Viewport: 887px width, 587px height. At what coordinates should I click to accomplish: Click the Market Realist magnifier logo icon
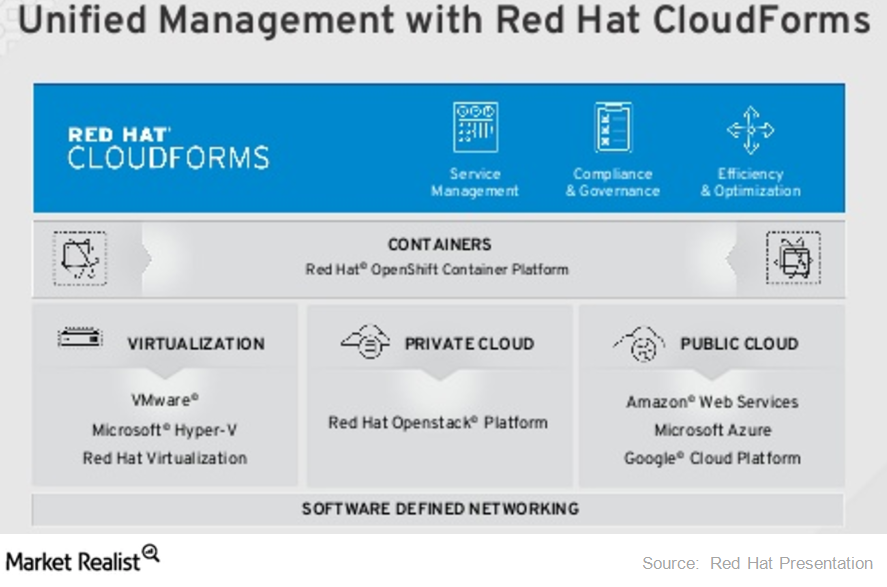point(150,553)
